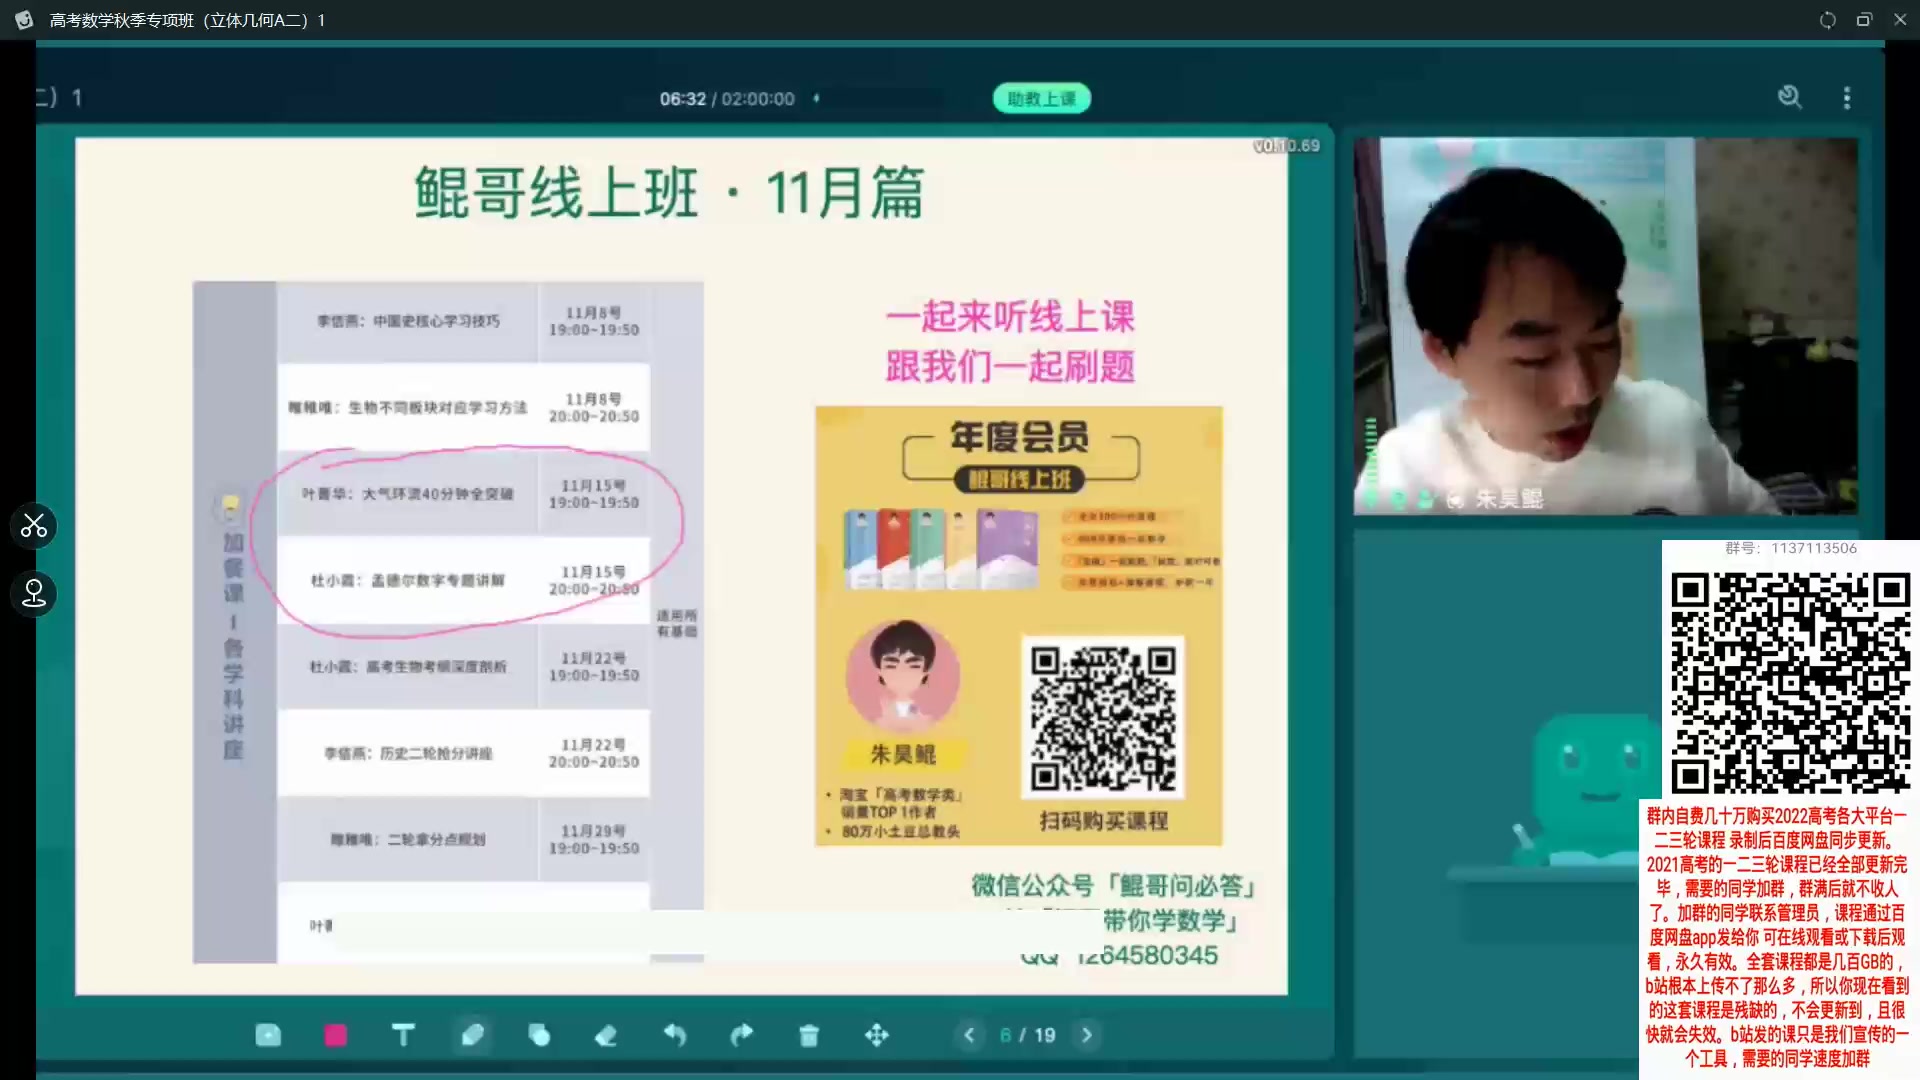Go to next slide with the right chevron
The height and width of the screenshot is (1080, 1920).
pos(1087,1035)
